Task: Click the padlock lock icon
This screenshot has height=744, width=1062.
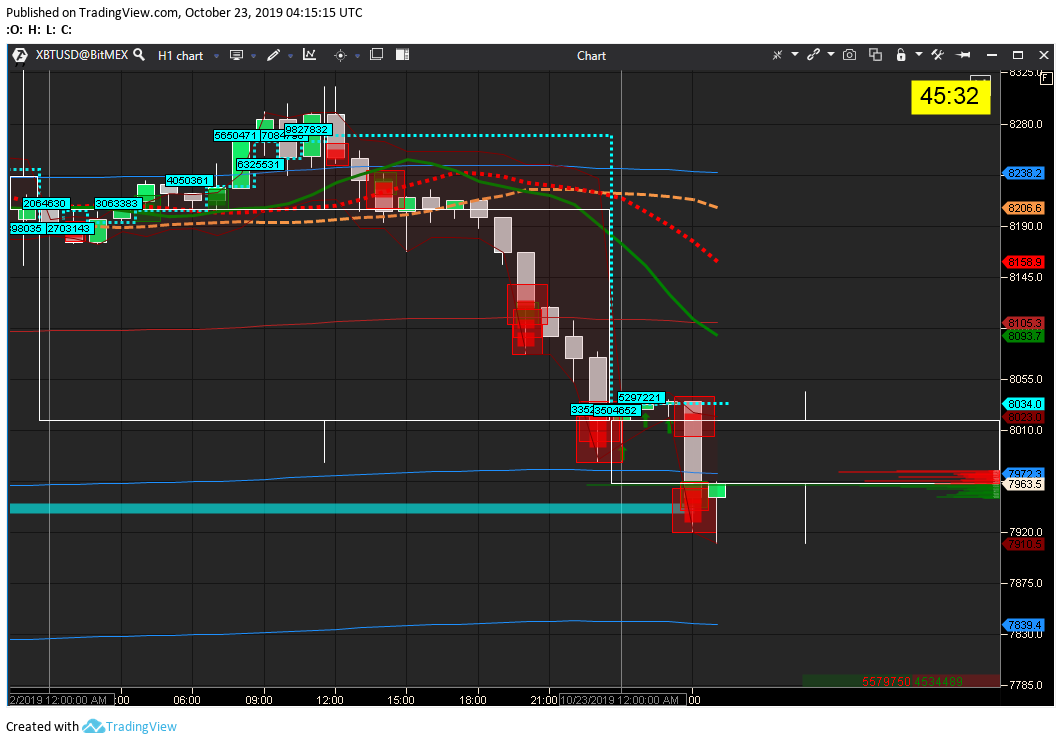Action: click(x=901, y=55)
